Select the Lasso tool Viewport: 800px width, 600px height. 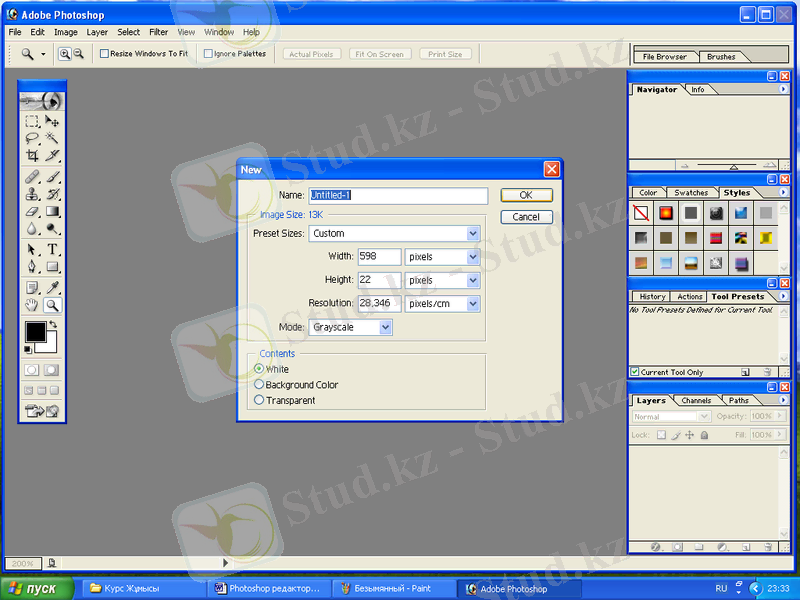point(32,139)
